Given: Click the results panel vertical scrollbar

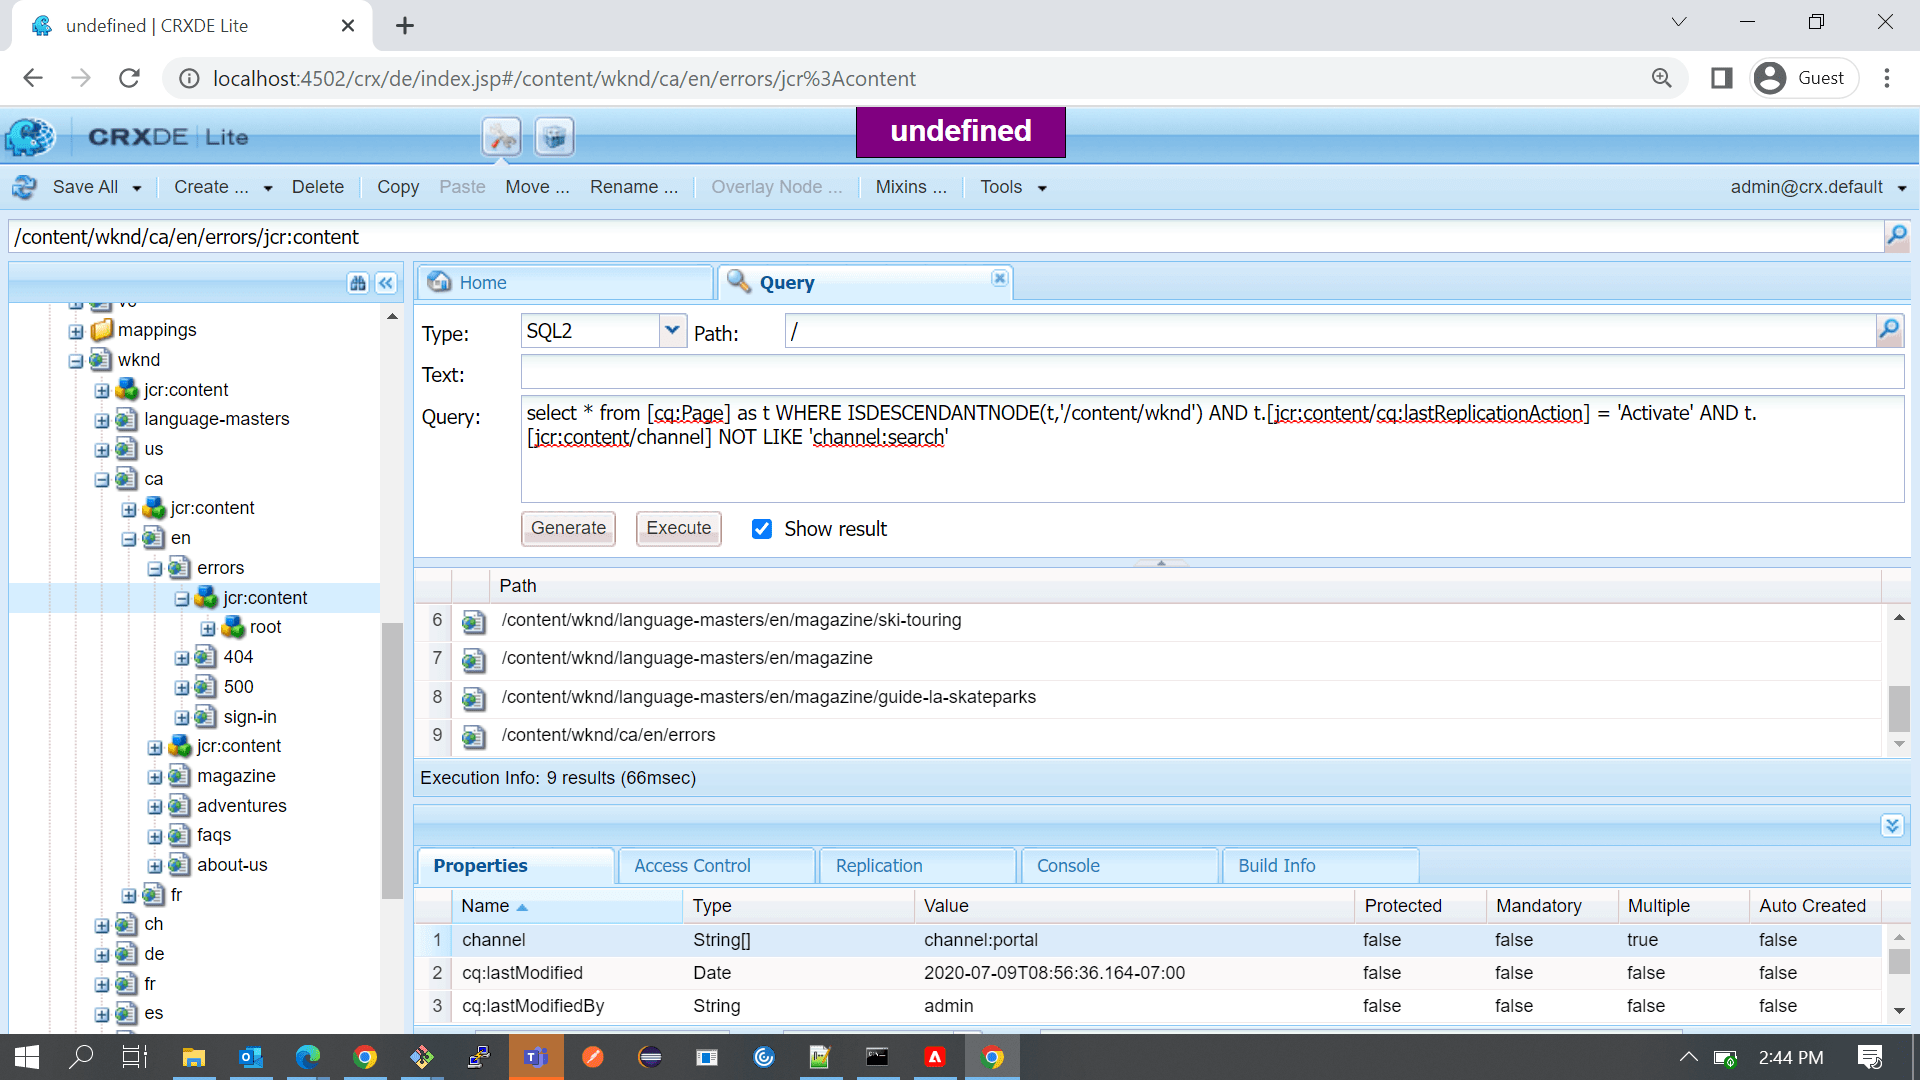Looking at the screenshot, I should (1899, 710).
